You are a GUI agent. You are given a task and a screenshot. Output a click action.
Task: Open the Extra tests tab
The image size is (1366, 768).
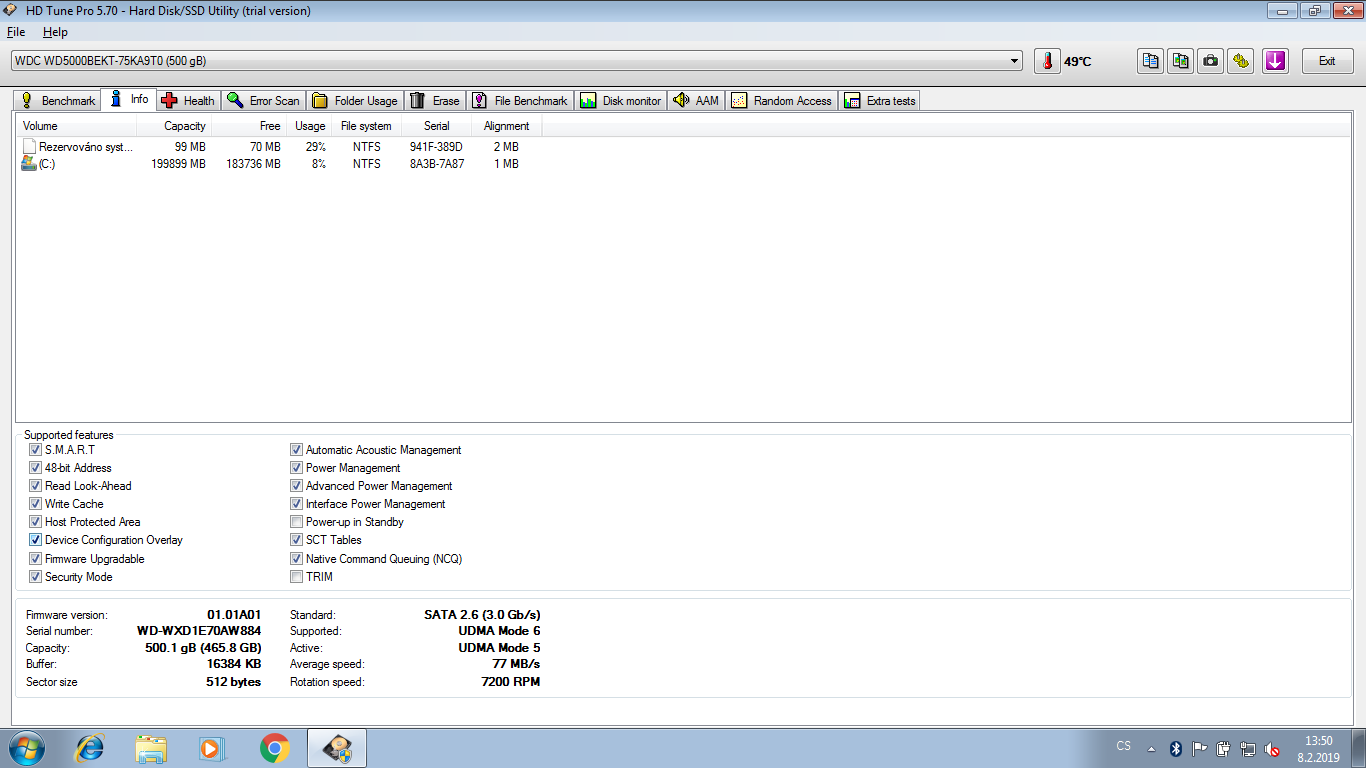click(880, 101)
